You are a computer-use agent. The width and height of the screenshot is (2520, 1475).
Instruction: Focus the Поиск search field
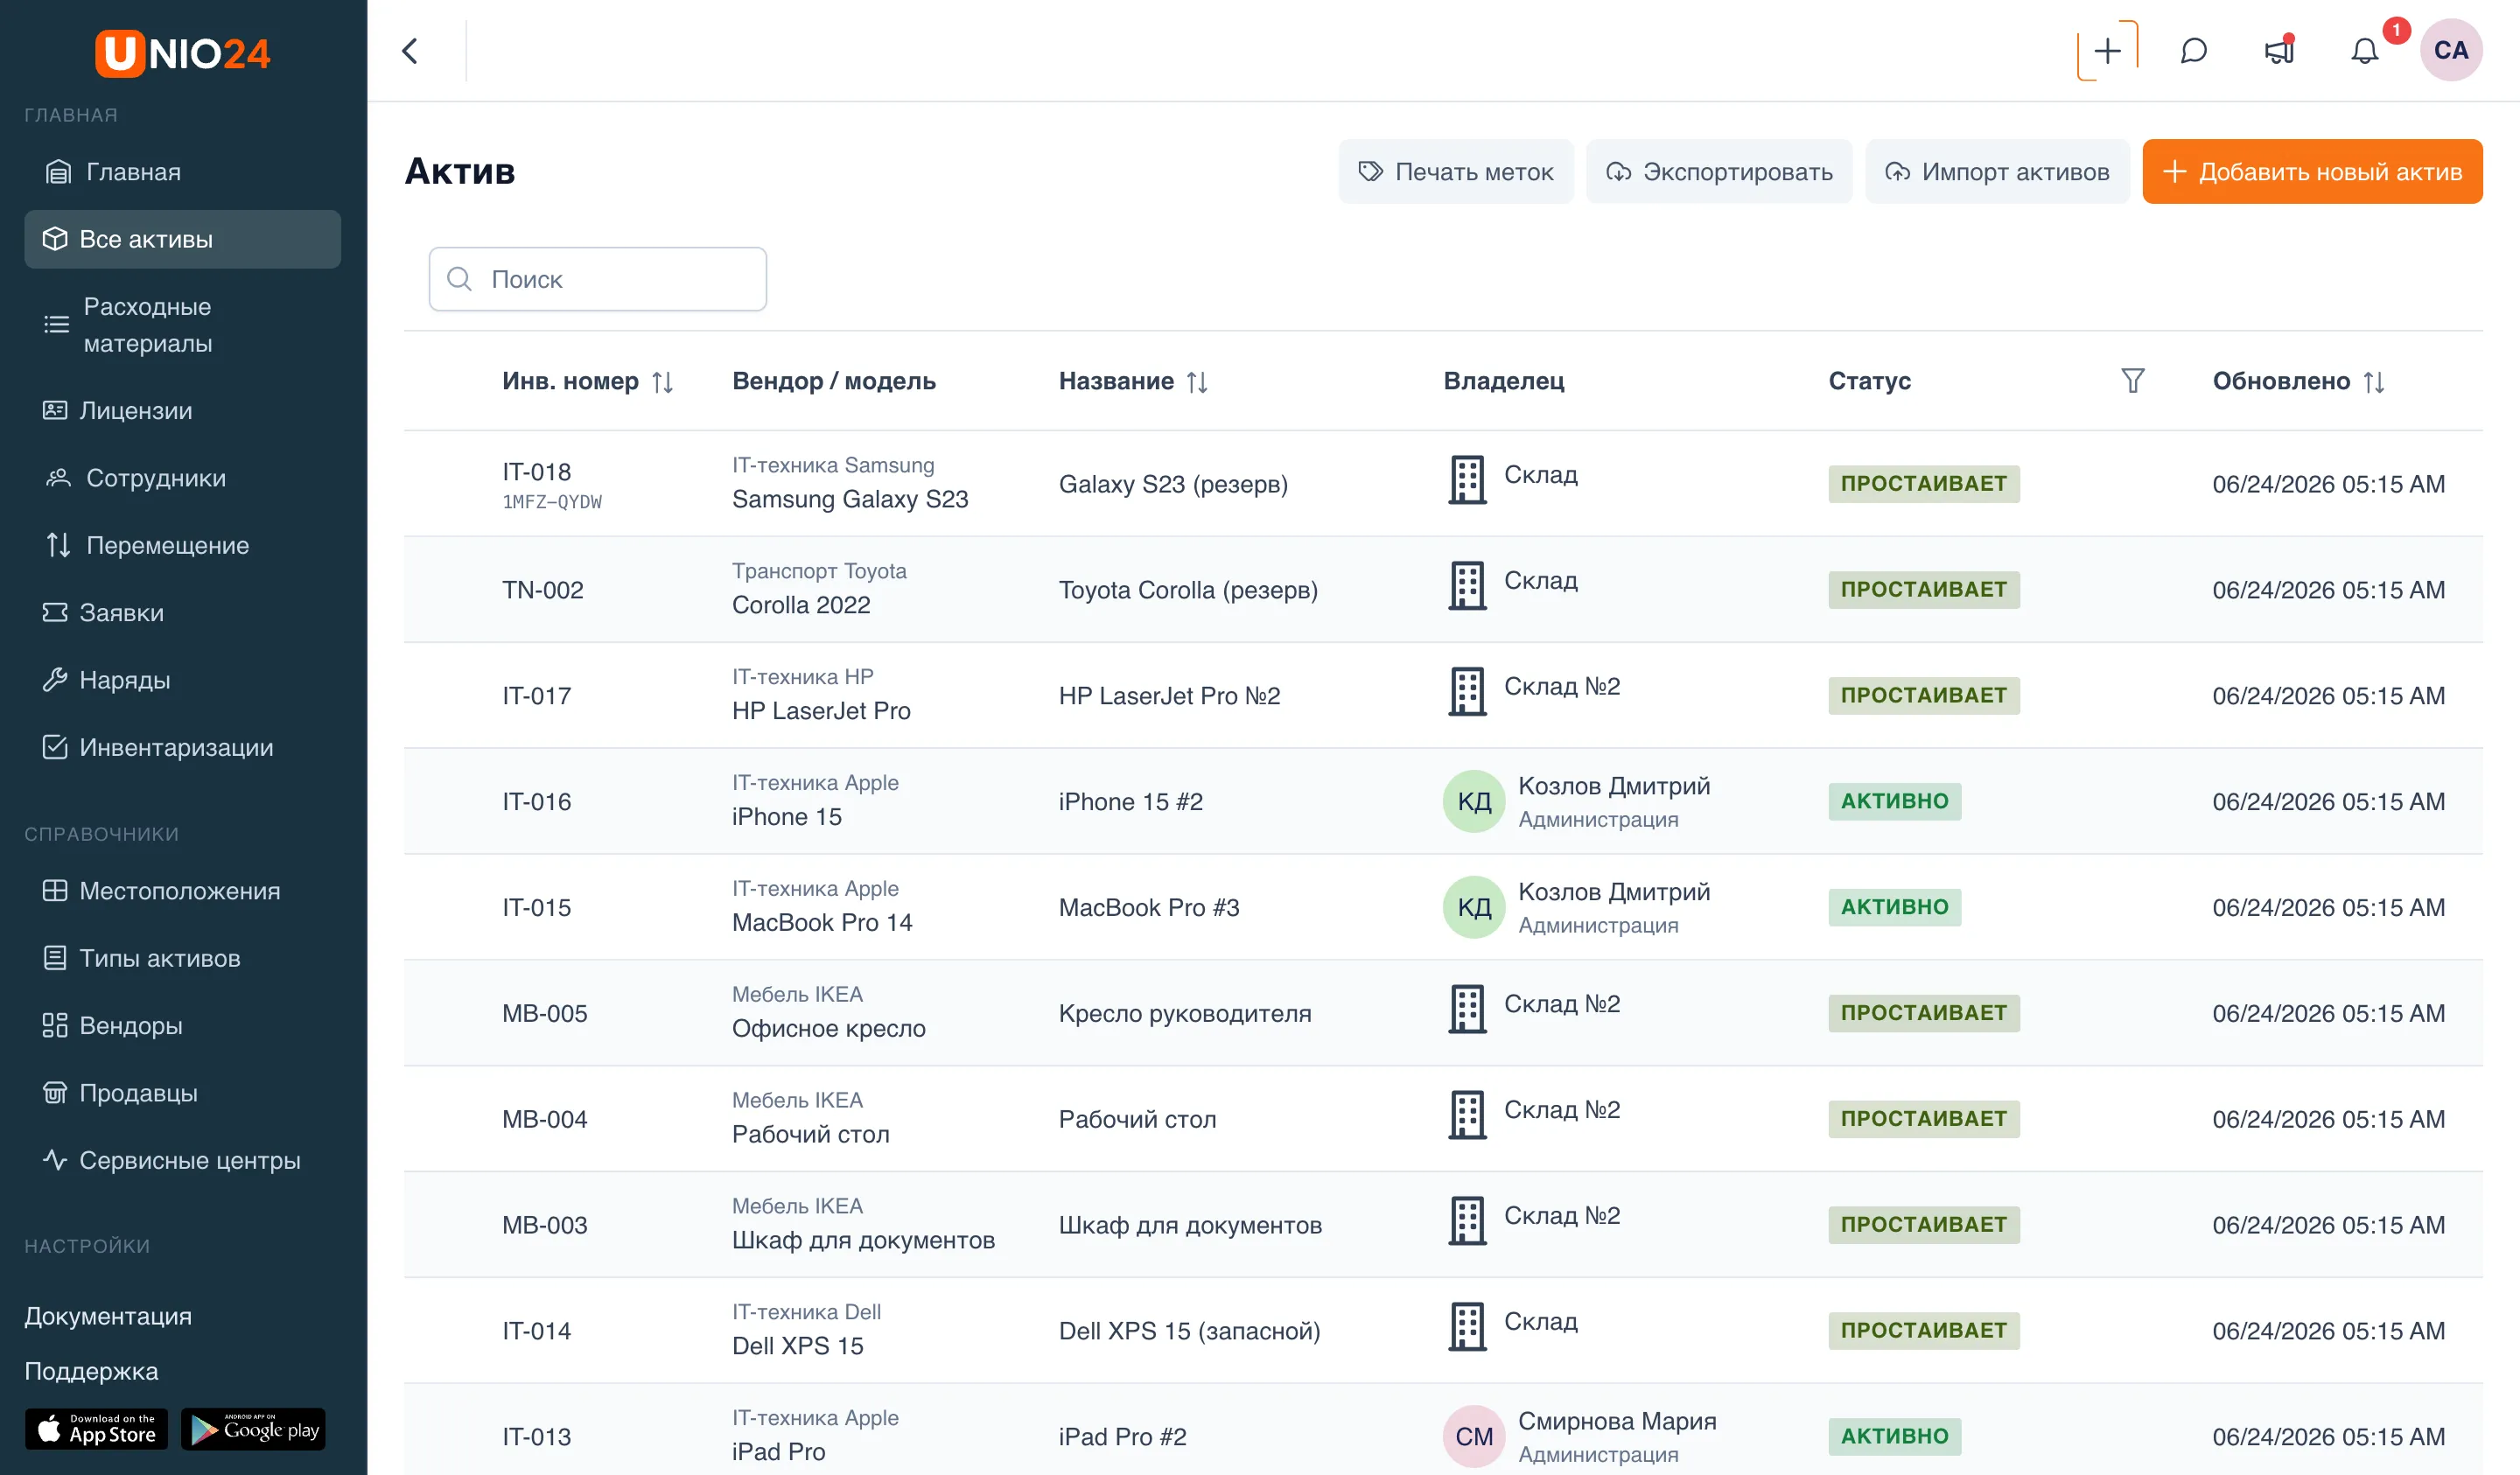coord(598,279)
